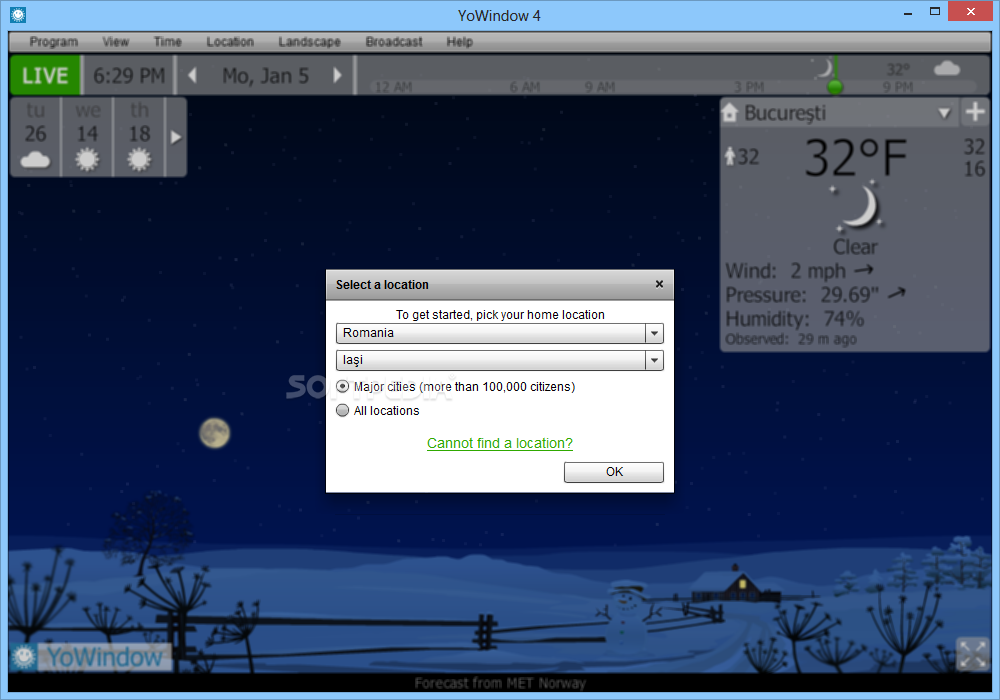This screenshot has height=700, width=1000.
Task: Click the date Mo, Jan 5
Action: 265,76
